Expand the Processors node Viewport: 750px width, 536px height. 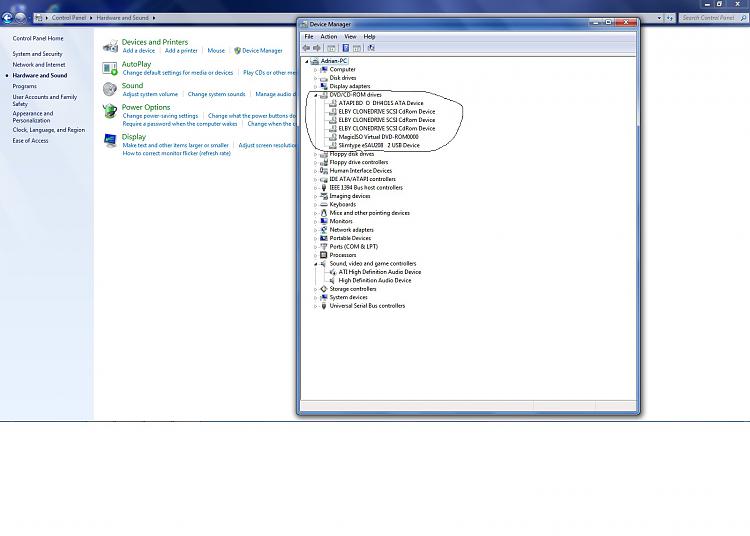(x=316, y=255)
